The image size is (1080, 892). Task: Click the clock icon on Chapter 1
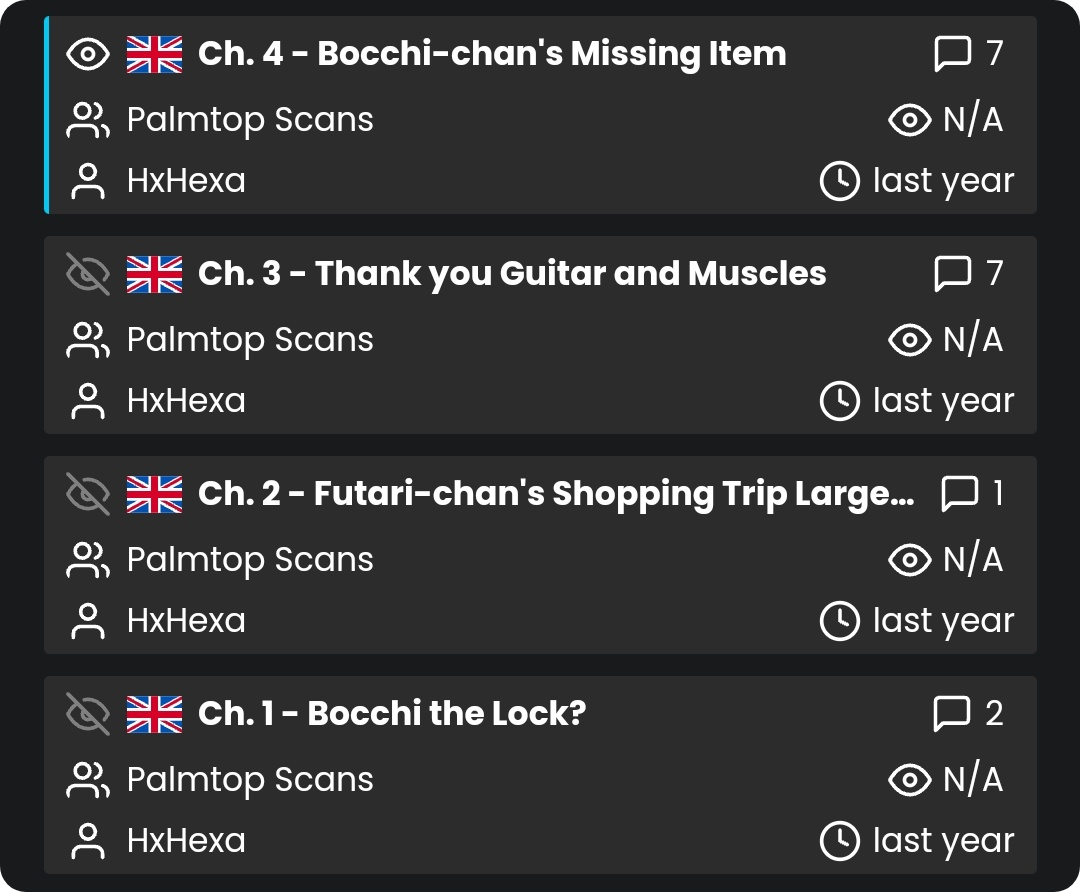tap(839, 841)
